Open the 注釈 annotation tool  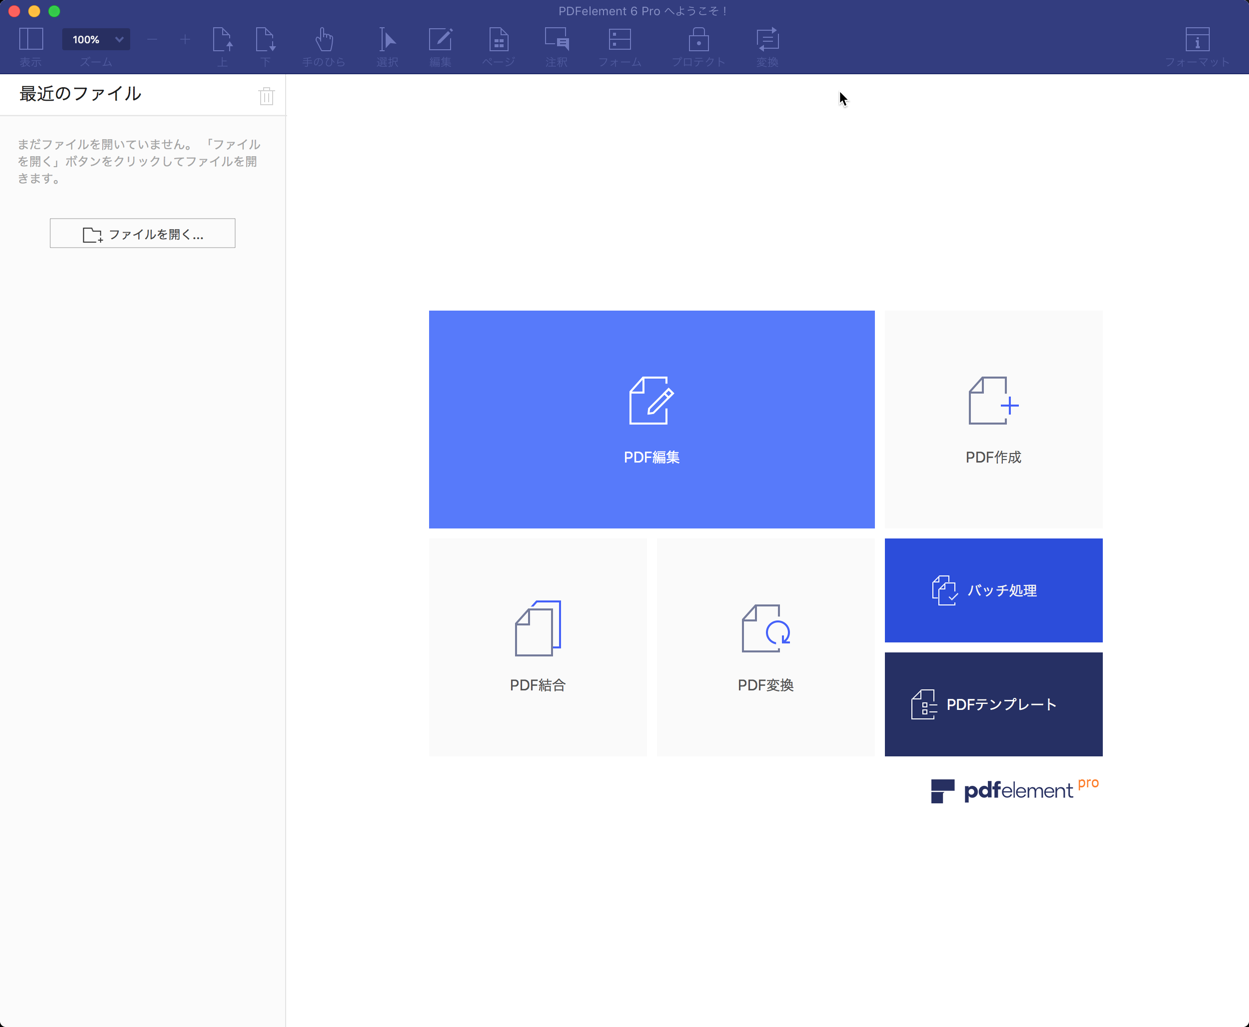pyautogui.click(x=557, y=40)
